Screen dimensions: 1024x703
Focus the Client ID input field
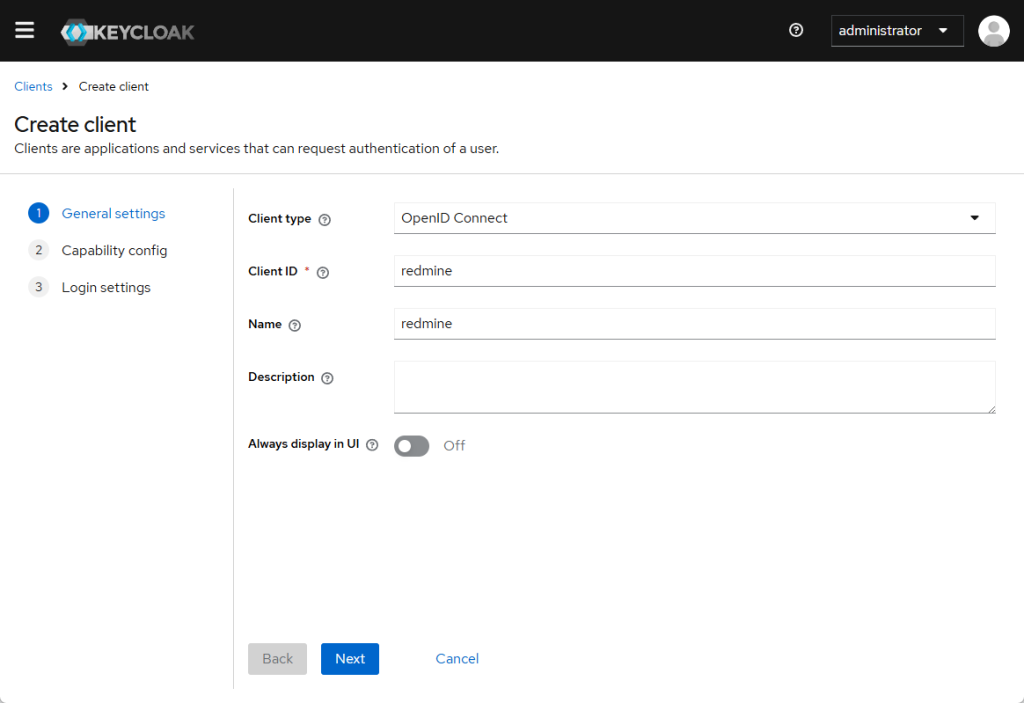(x=694, y=271)
